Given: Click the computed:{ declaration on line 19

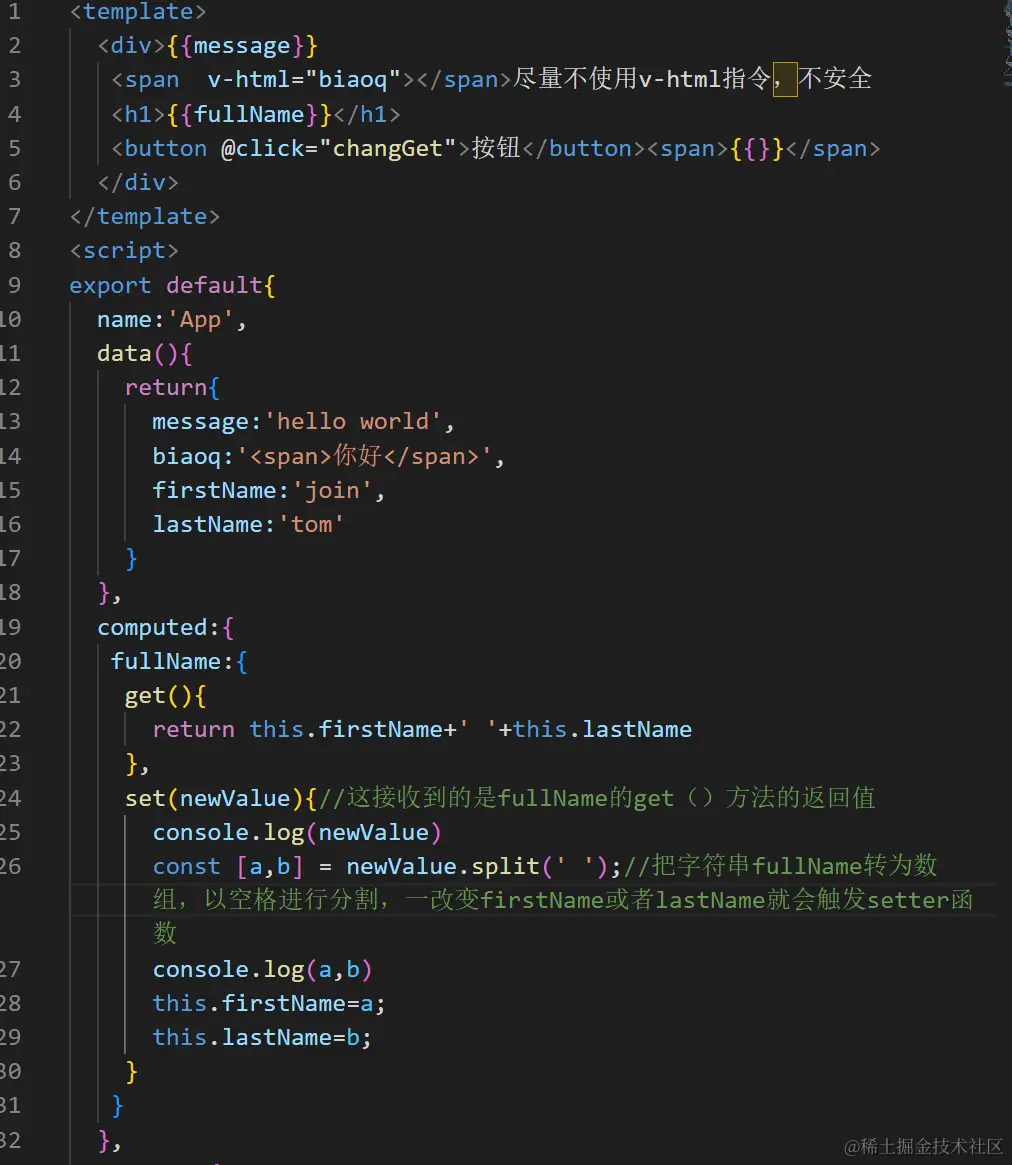Looking at the screenshot, I should click(x=165, y=627).
